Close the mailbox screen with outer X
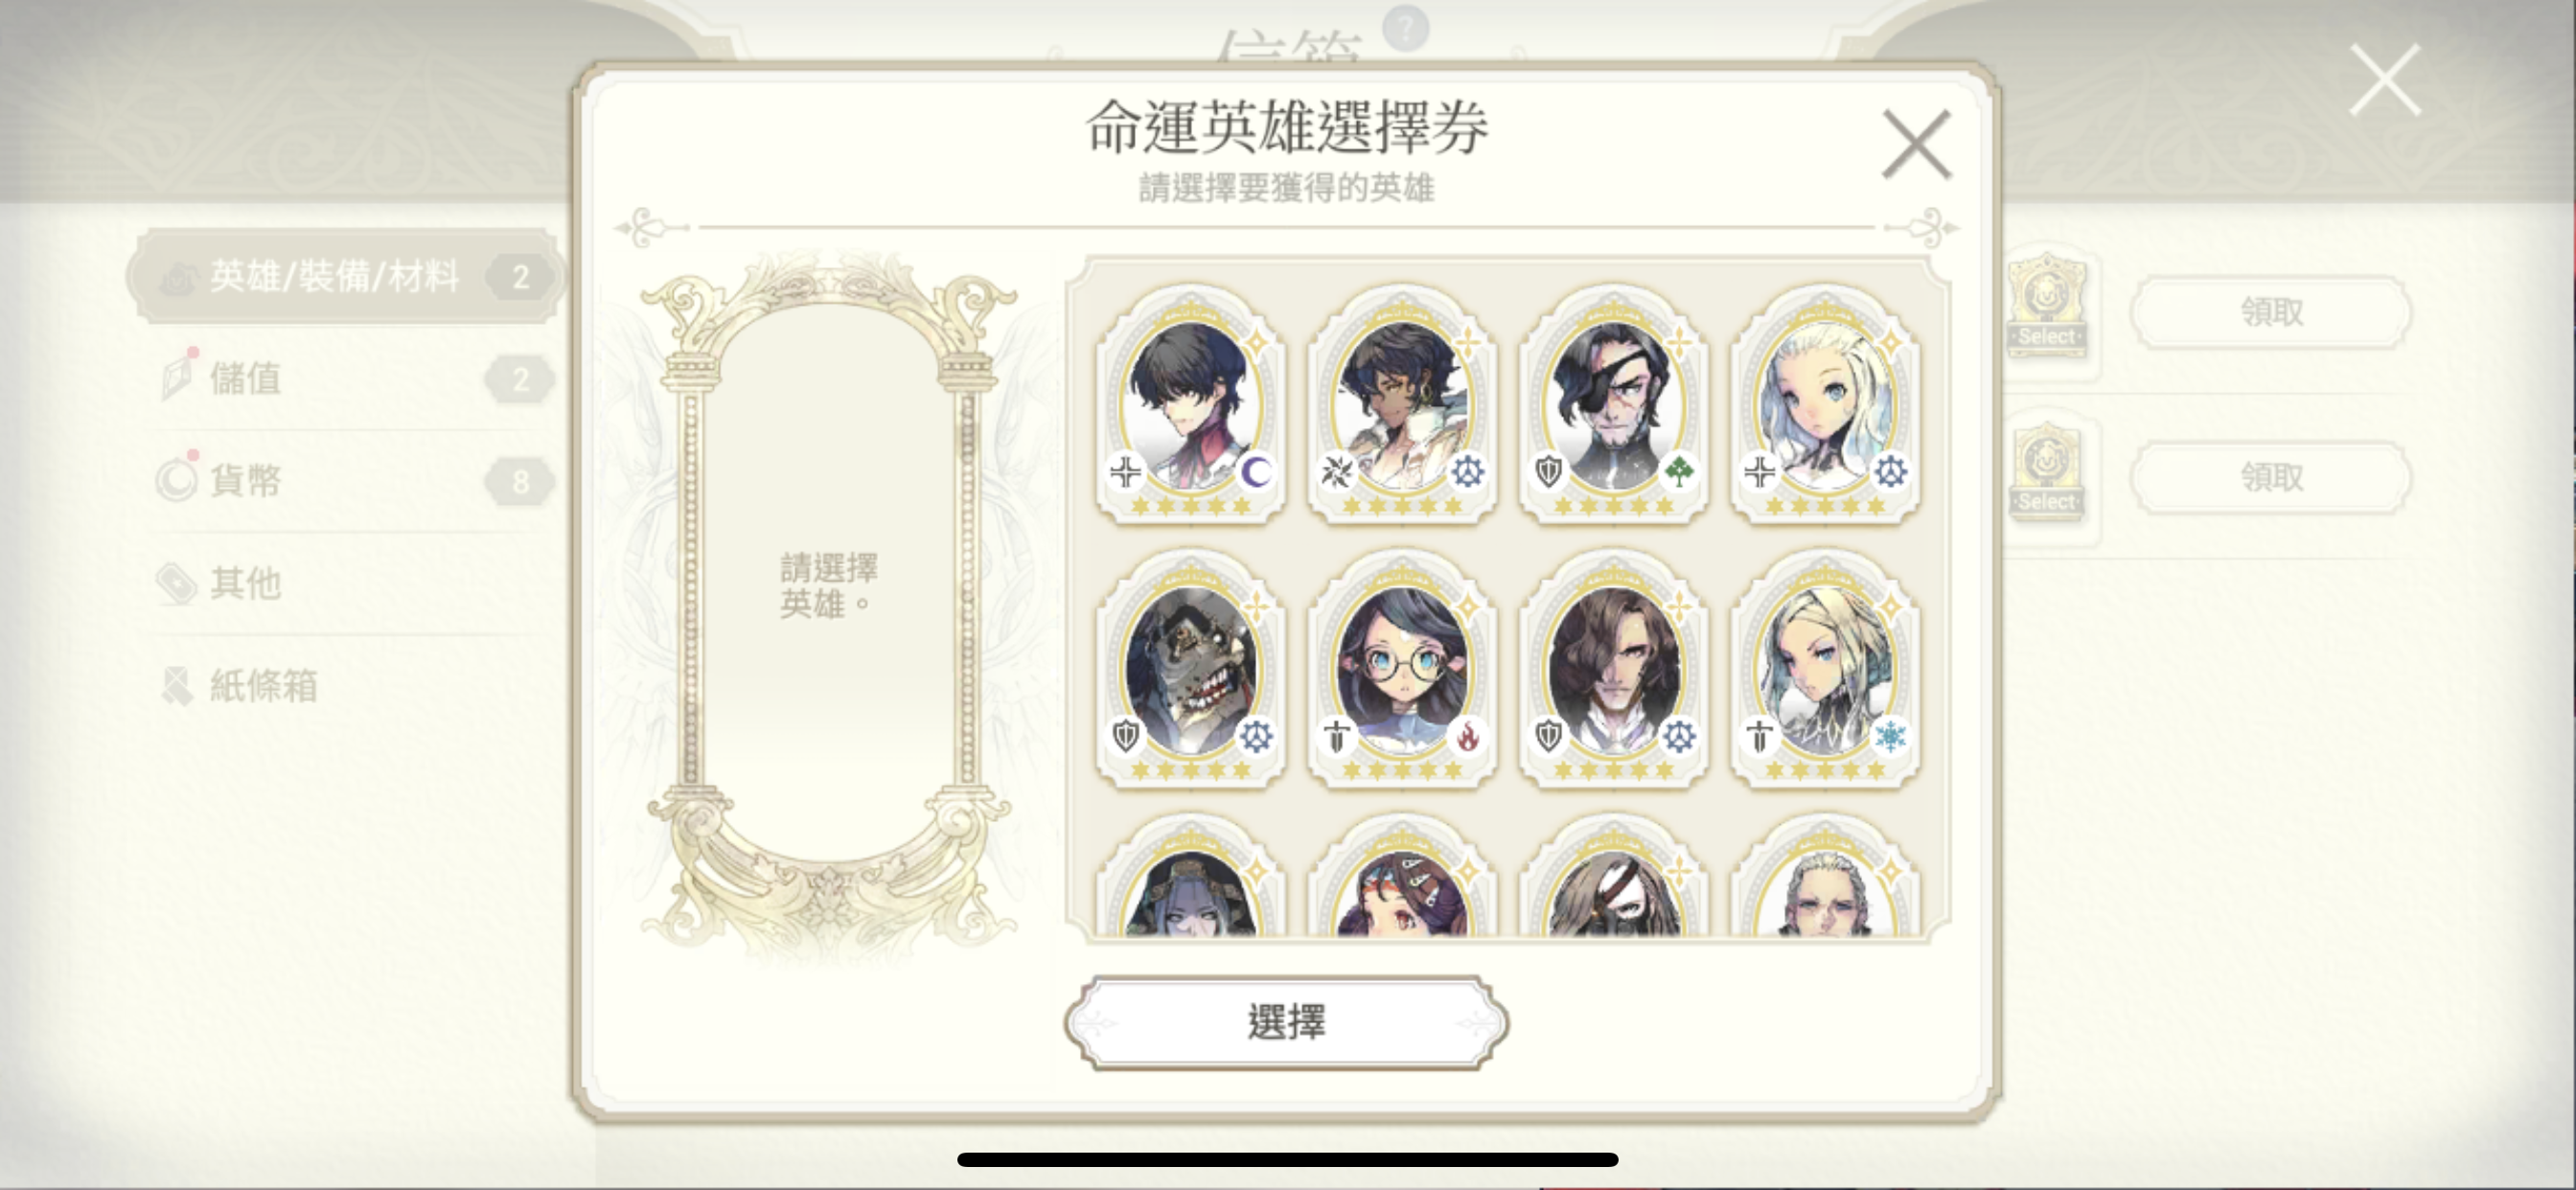The image size is (2576, 1190). [2385, 80]
